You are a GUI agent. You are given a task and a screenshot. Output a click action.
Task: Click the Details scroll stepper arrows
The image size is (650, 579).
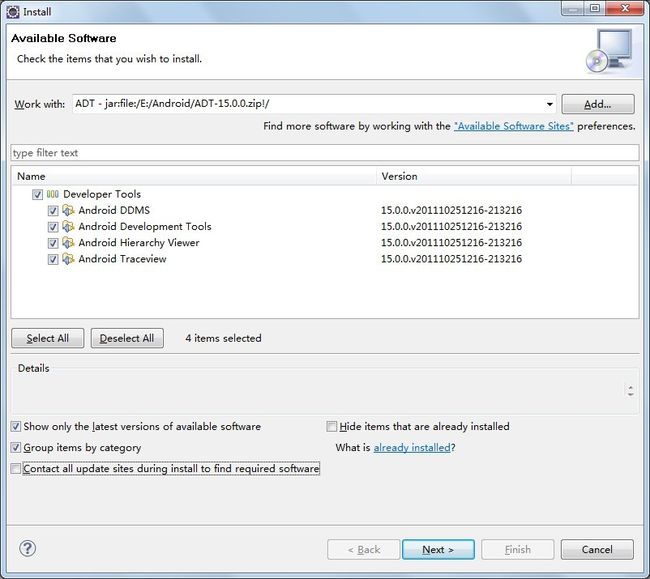tap(631, 390)
